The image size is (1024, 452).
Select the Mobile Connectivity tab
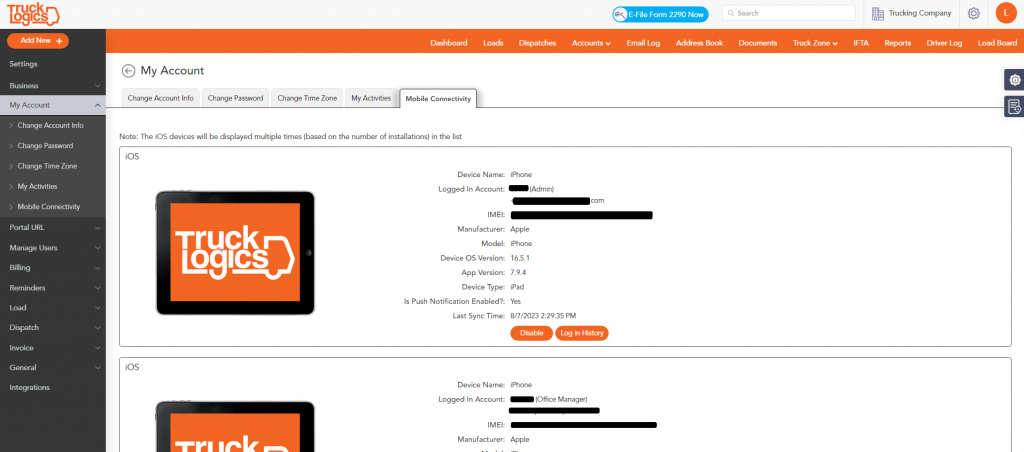point(438,99)
